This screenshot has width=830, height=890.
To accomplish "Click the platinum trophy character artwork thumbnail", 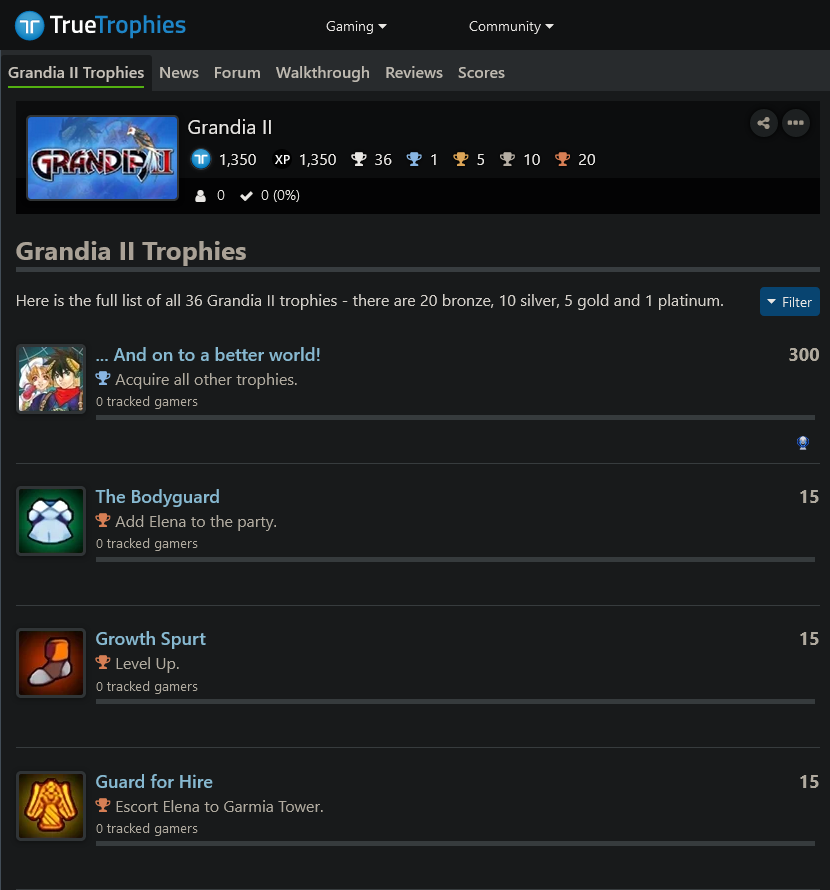I will 51,379.
